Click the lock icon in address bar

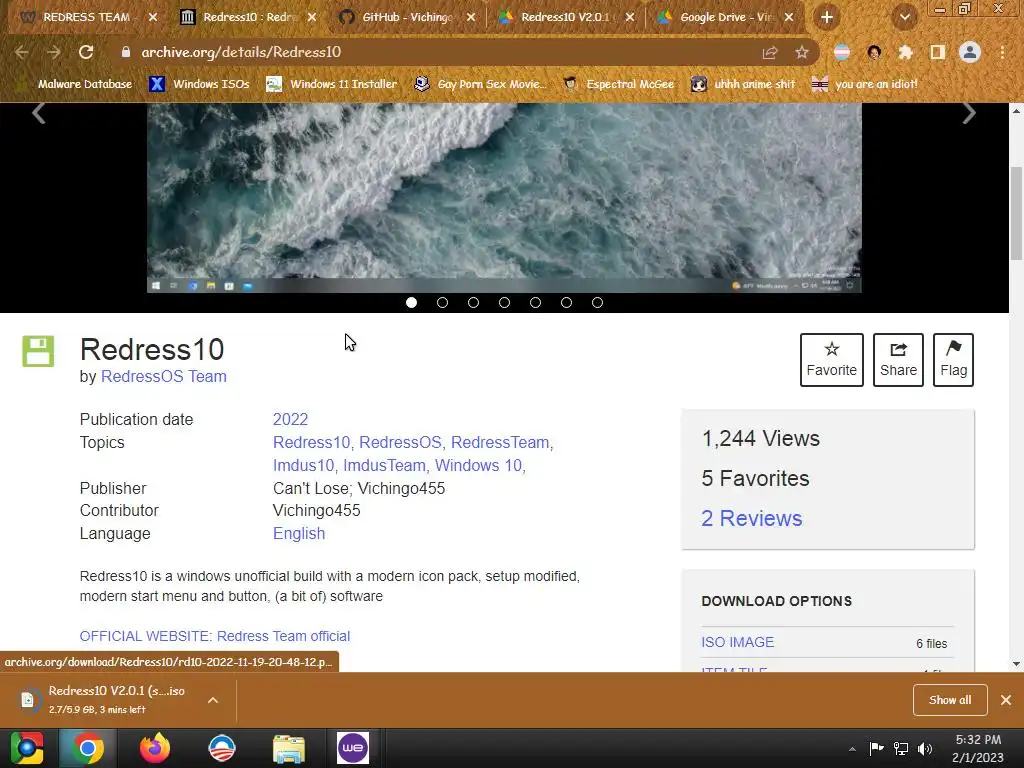126,52
